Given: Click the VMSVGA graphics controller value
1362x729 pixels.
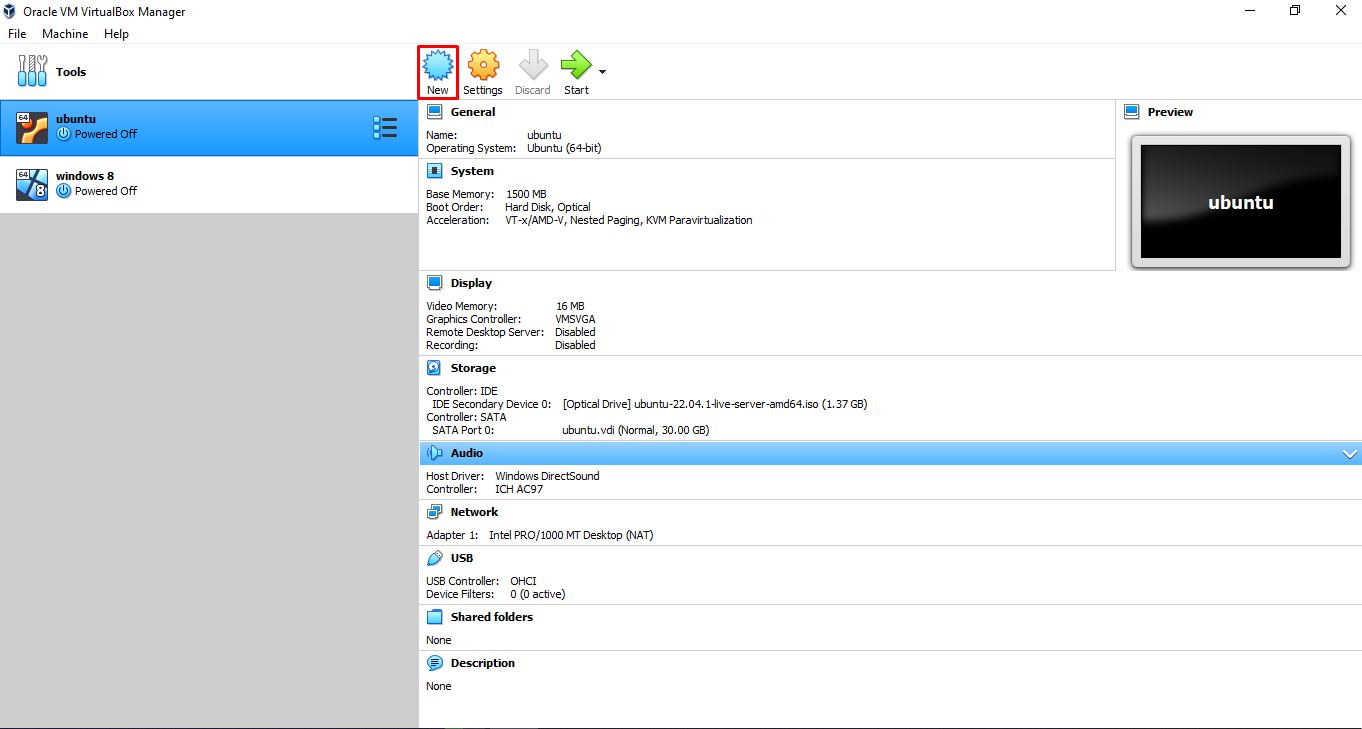Looking at the screenshot, I should pos(575,319).
